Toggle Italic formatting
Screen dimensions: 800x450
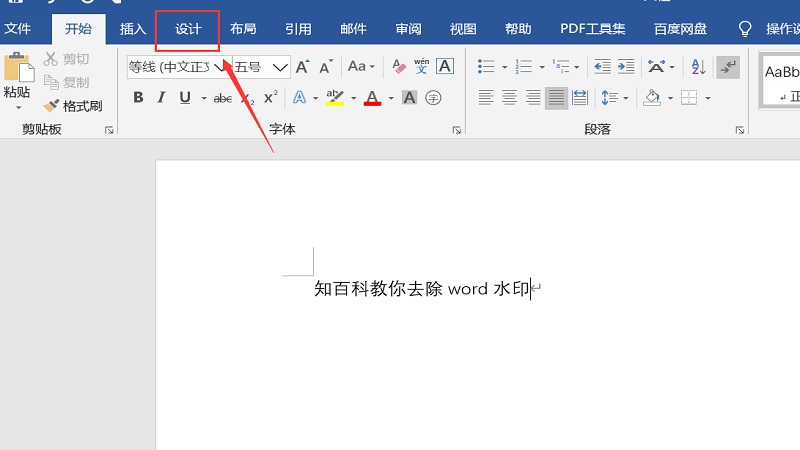(161, 98)
